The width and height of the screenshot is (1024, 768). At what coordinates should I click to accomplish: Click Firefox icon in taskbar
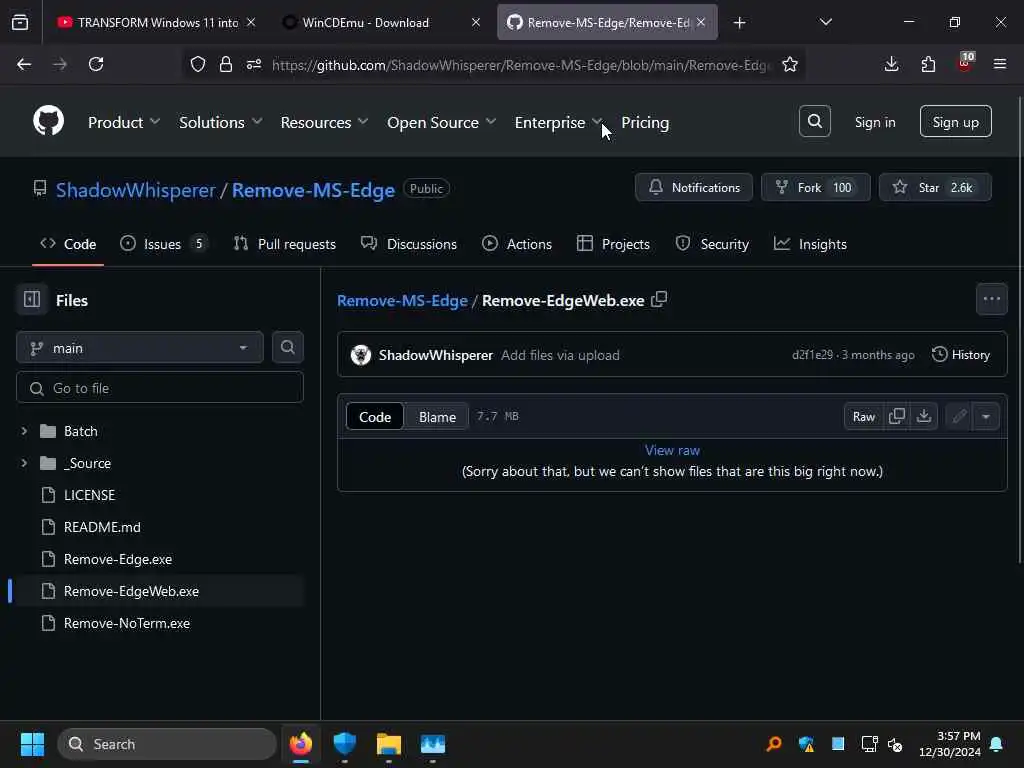pos(300,744)
